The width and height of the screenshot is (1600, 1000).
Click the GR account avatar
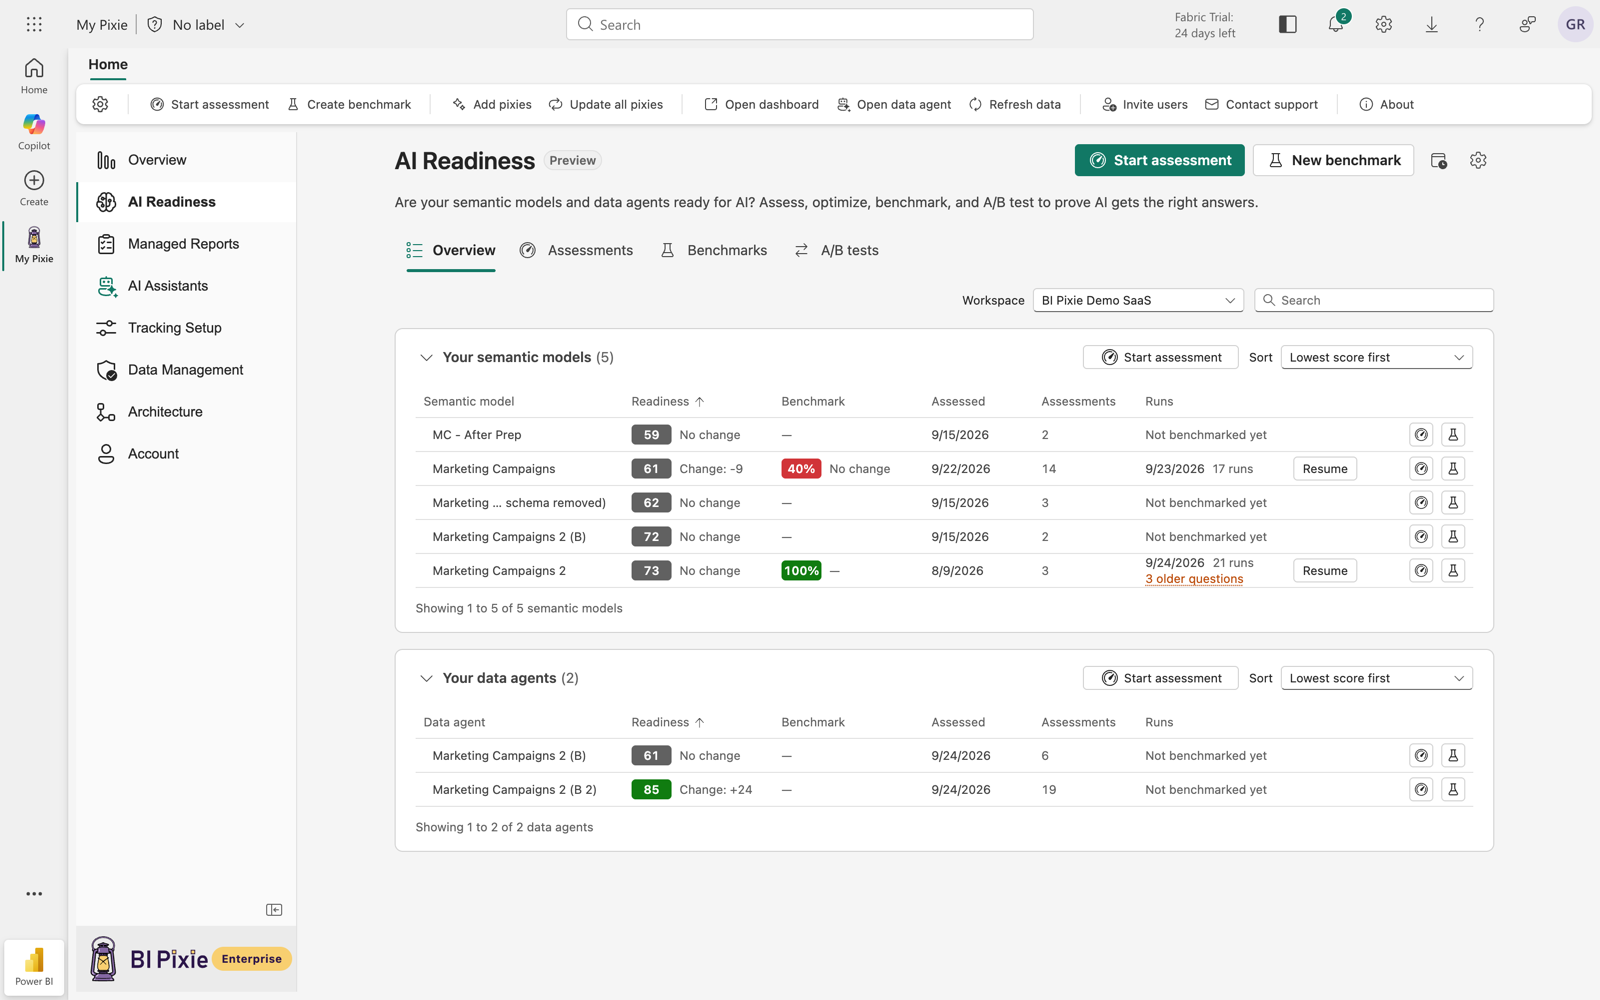pos(1575,24)
